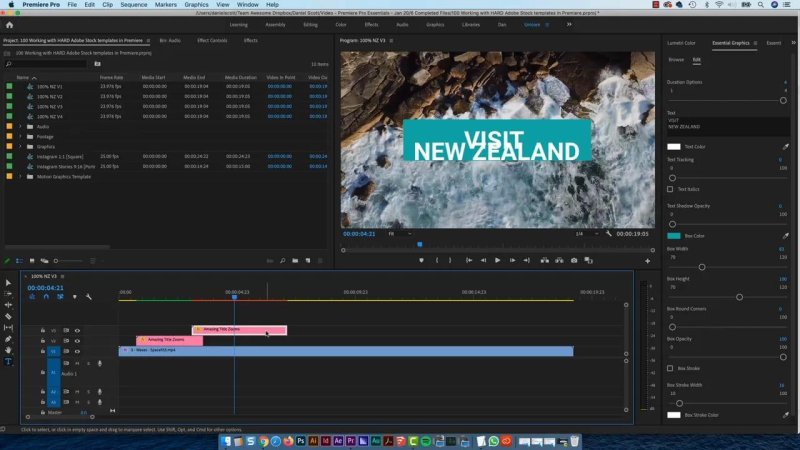800x450 pixels.
Task: Hide track V3 with eye icon
Action: coord(78,331)
